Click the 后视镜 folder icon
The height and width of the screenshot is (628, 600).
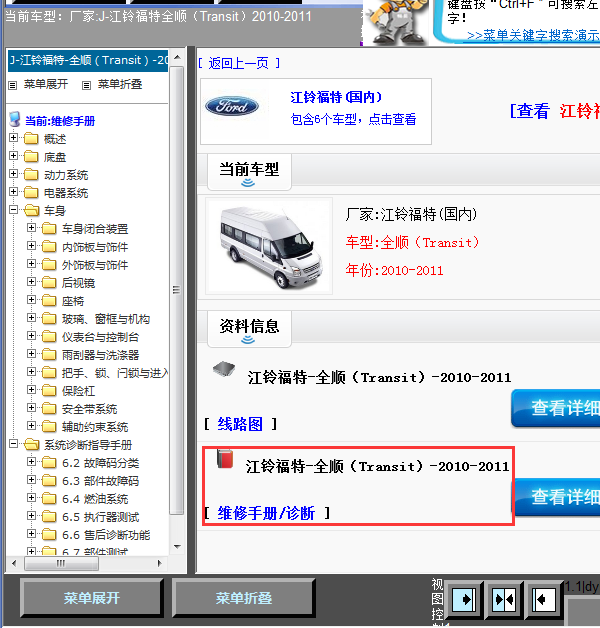click(49, 282)
